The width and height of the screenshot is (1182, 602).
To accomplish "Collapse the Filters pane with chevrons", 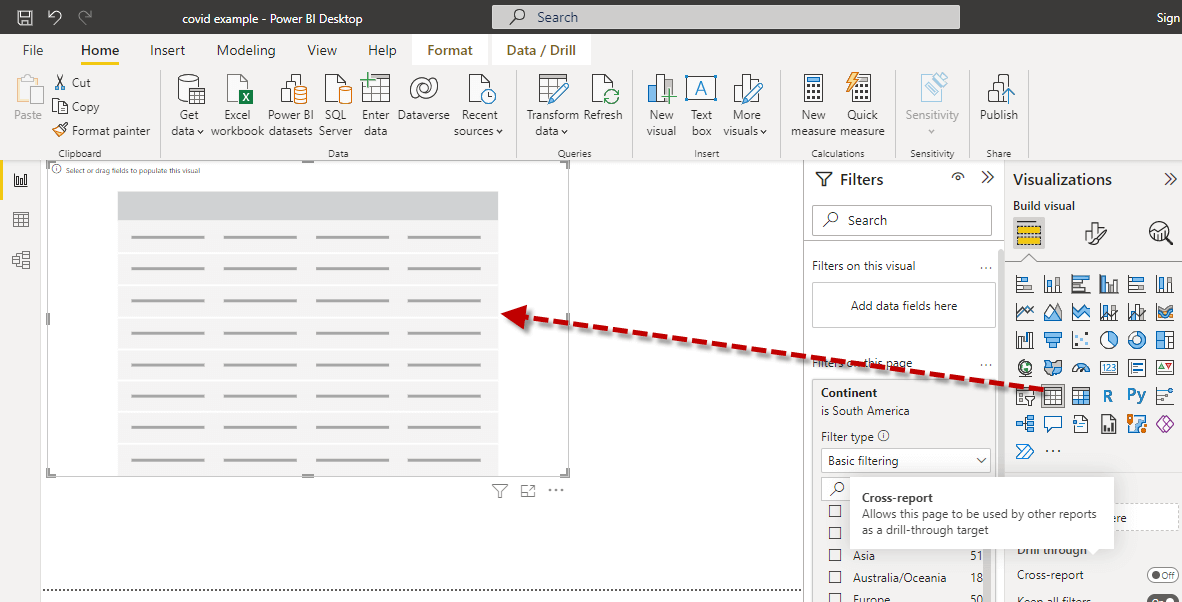I will 988,178.
